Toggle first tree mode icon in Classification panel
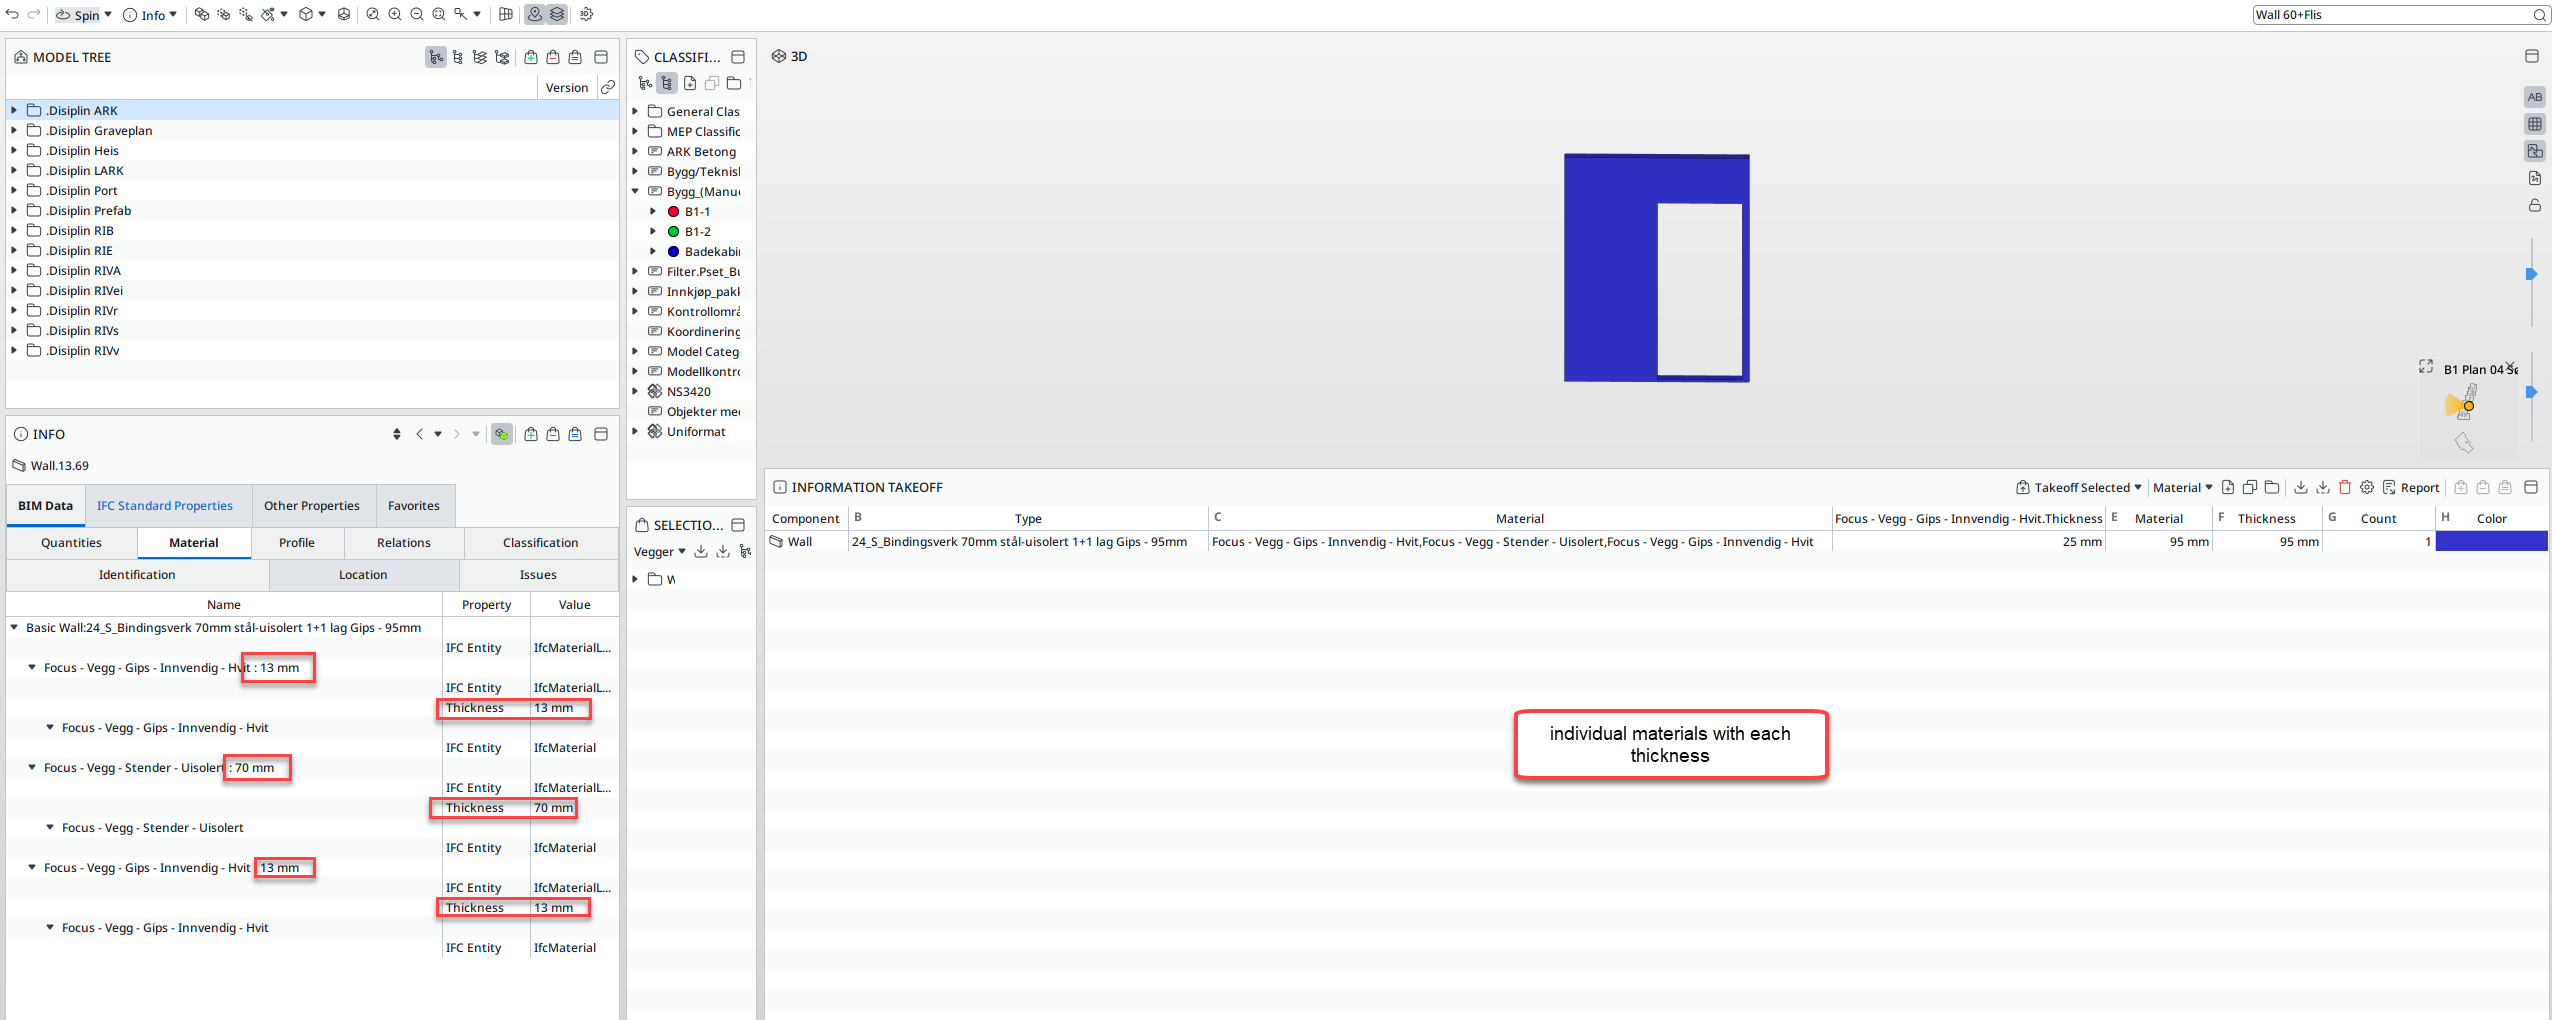This screenshot has height=1020, width=2552. pyautogui.click(x=646, y=83)
